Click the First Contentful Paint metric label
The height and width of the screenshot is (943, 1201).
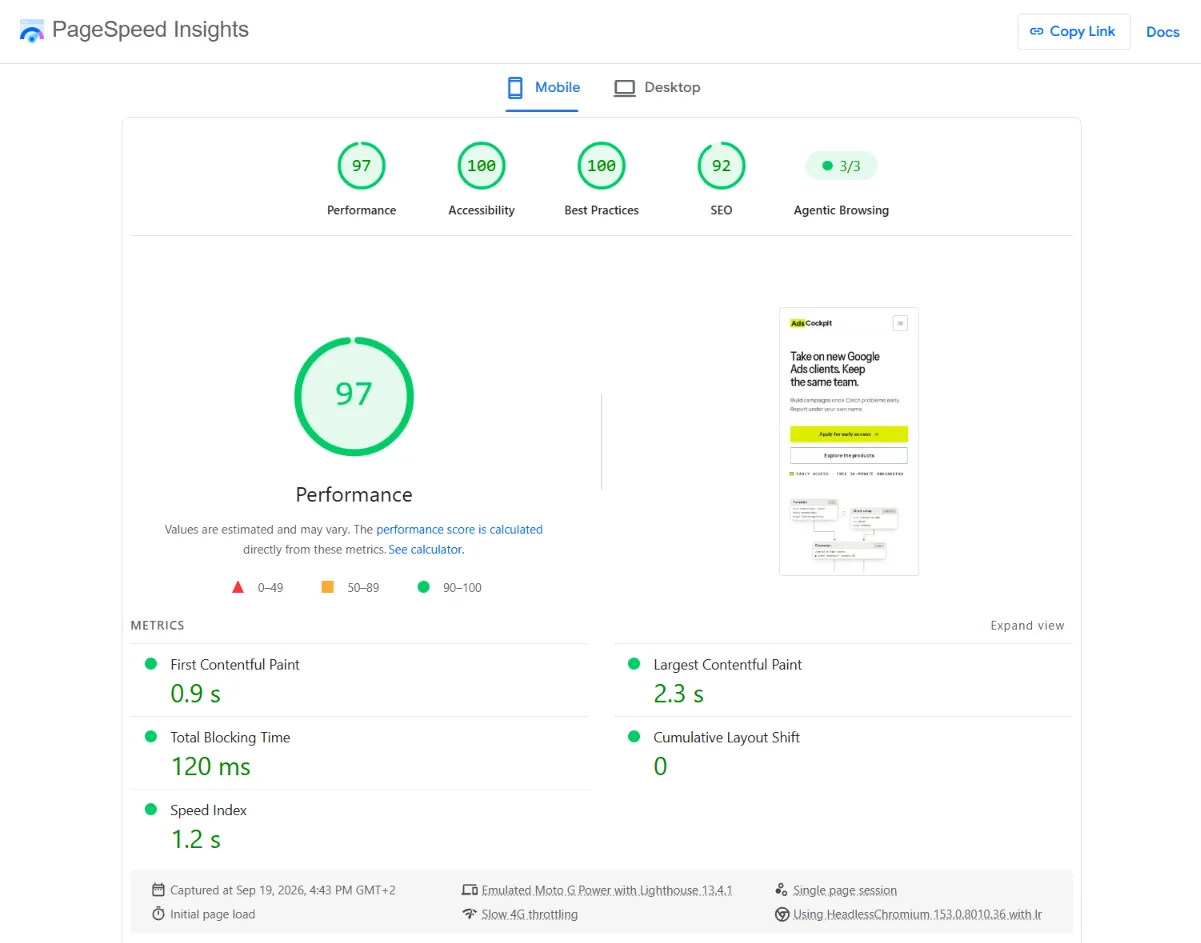click(x=235, y=664)
